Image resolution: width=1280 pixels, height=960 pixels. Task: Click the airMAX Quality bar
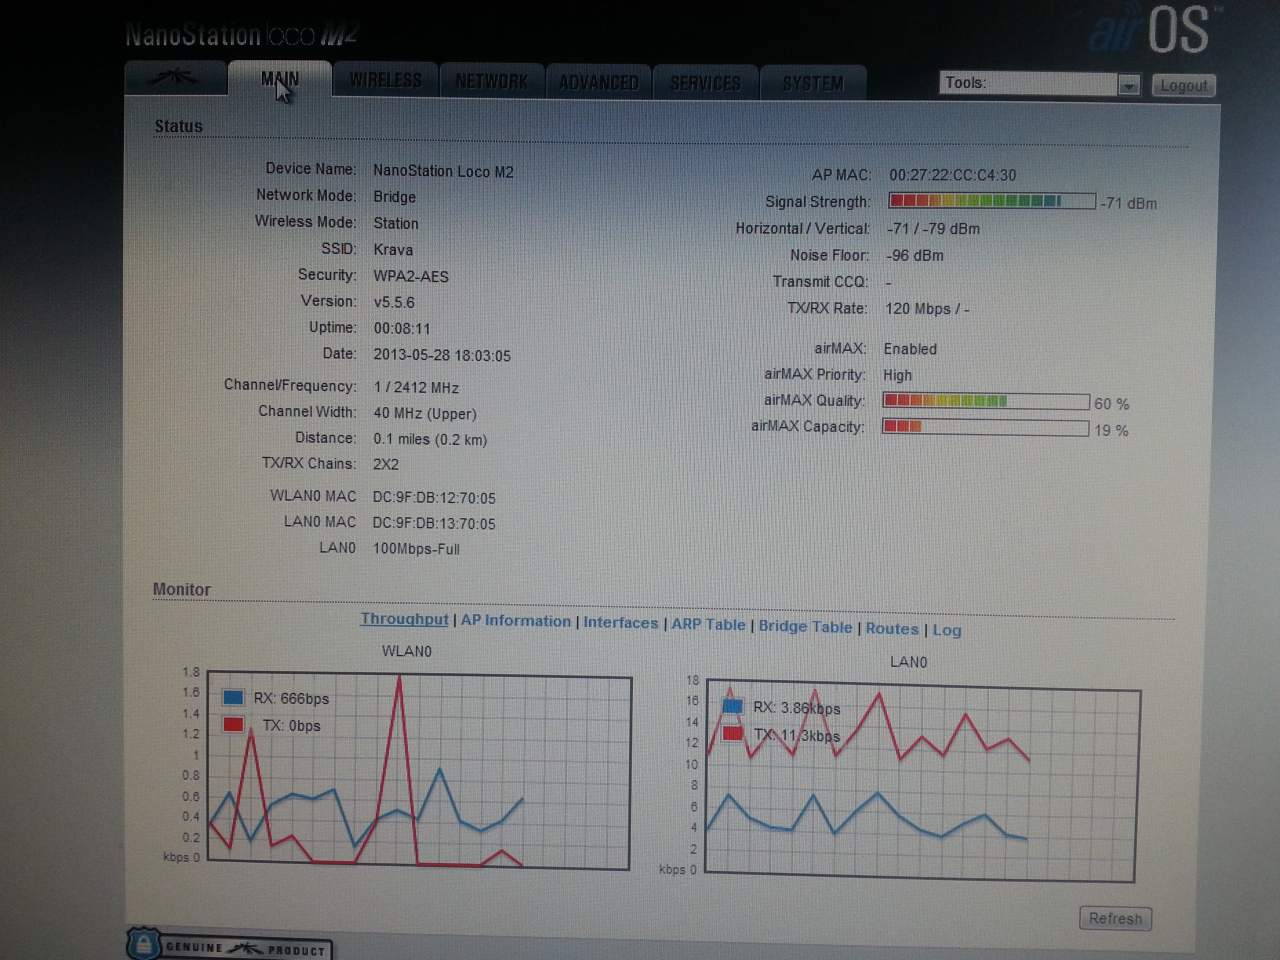[x=986, y=401]
